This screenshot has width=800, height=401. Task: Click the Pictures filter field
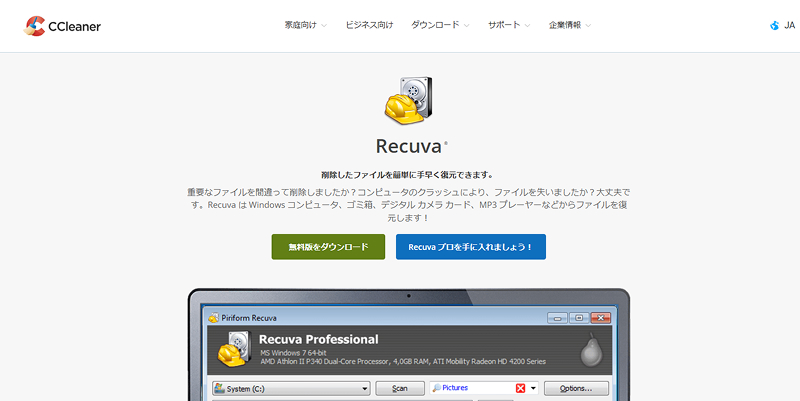[484, 388]
